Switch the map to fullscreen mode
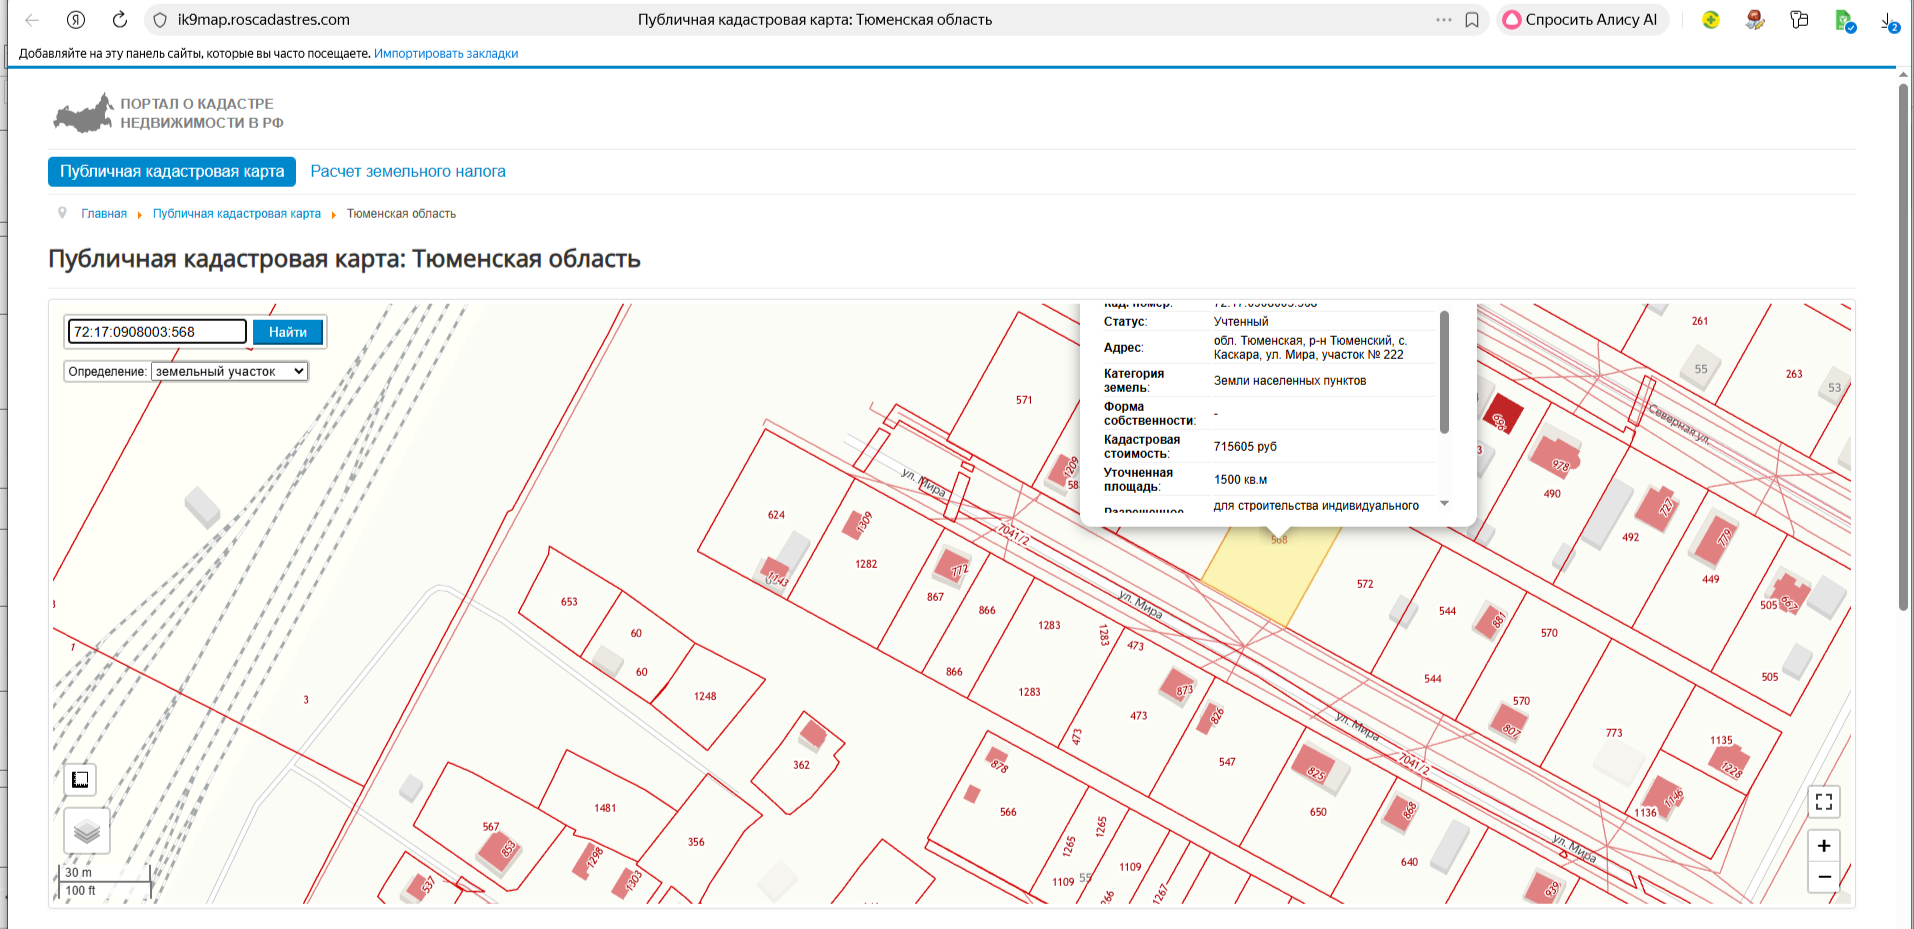Screen dimensions: 1914x929 [x=1824, y=802]
